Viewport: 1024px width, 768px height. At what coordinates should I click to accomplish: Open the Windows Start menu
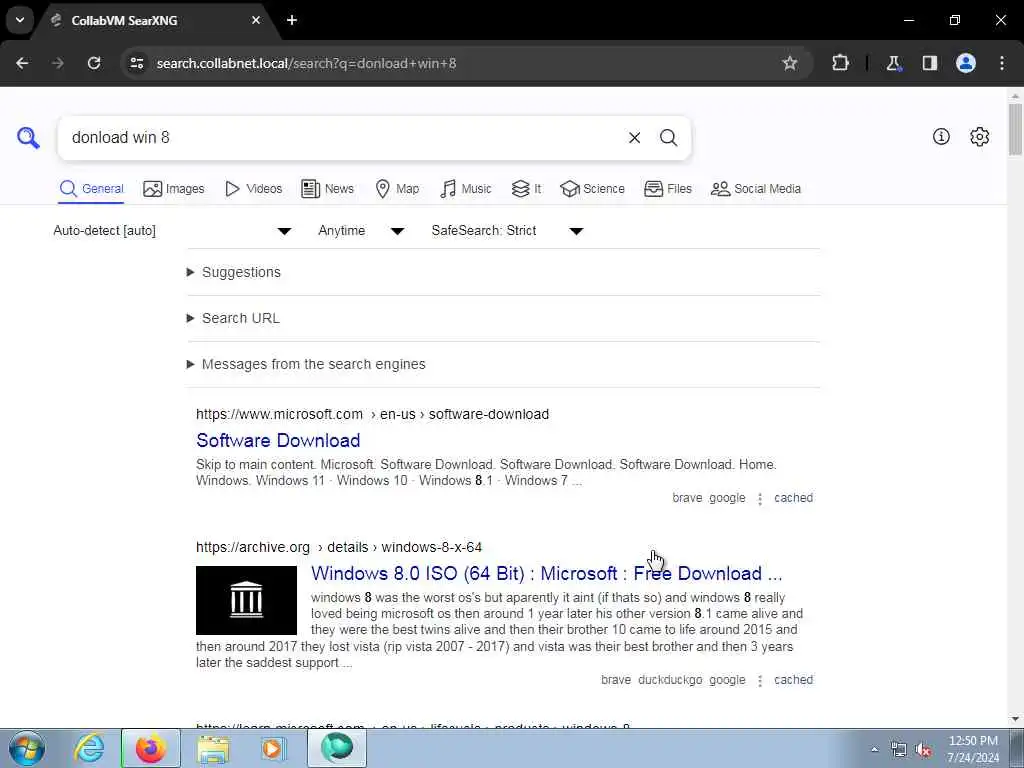[26, 748]
